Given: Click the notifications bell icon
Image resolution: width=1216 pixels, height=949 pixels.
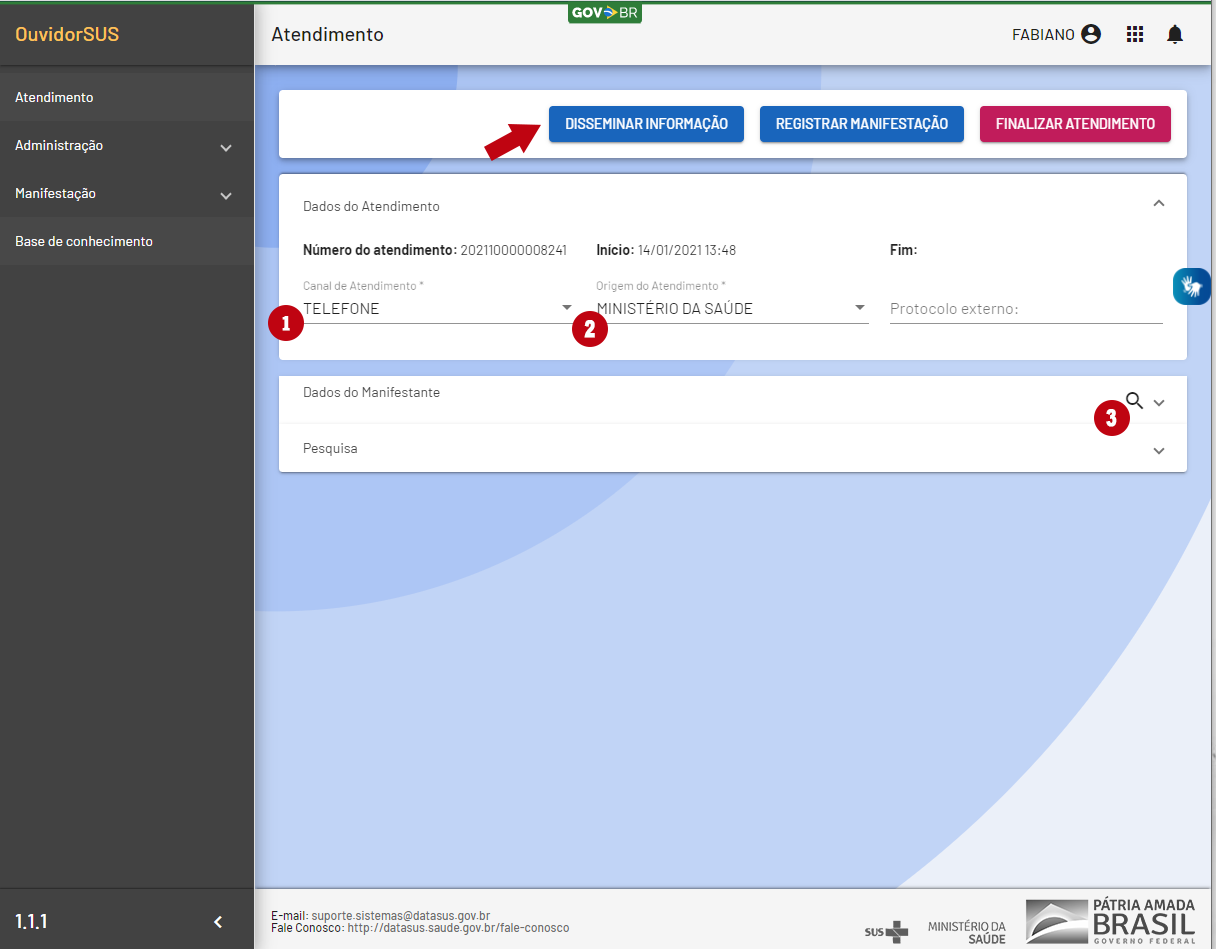Looking at the screenshot, I should tap(1175, 35).
